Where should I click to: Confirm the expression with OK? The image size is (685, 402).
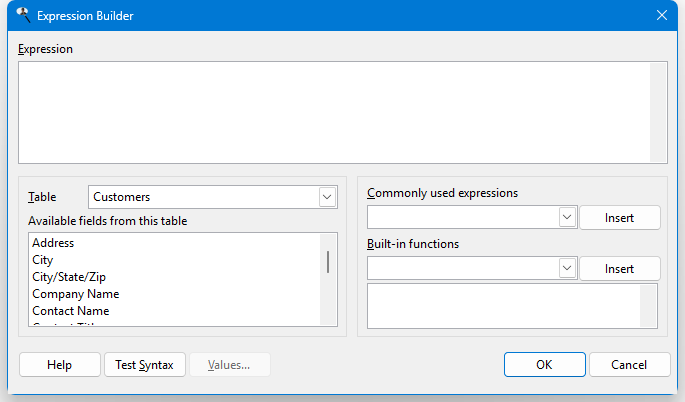544,365
